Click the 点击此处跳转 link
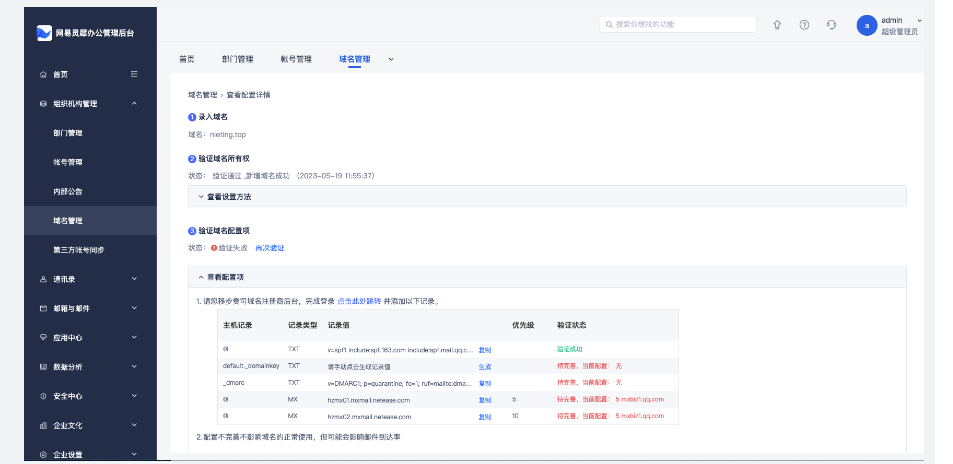The width and height of the screenshot is (953, 464). pos(359,301)
